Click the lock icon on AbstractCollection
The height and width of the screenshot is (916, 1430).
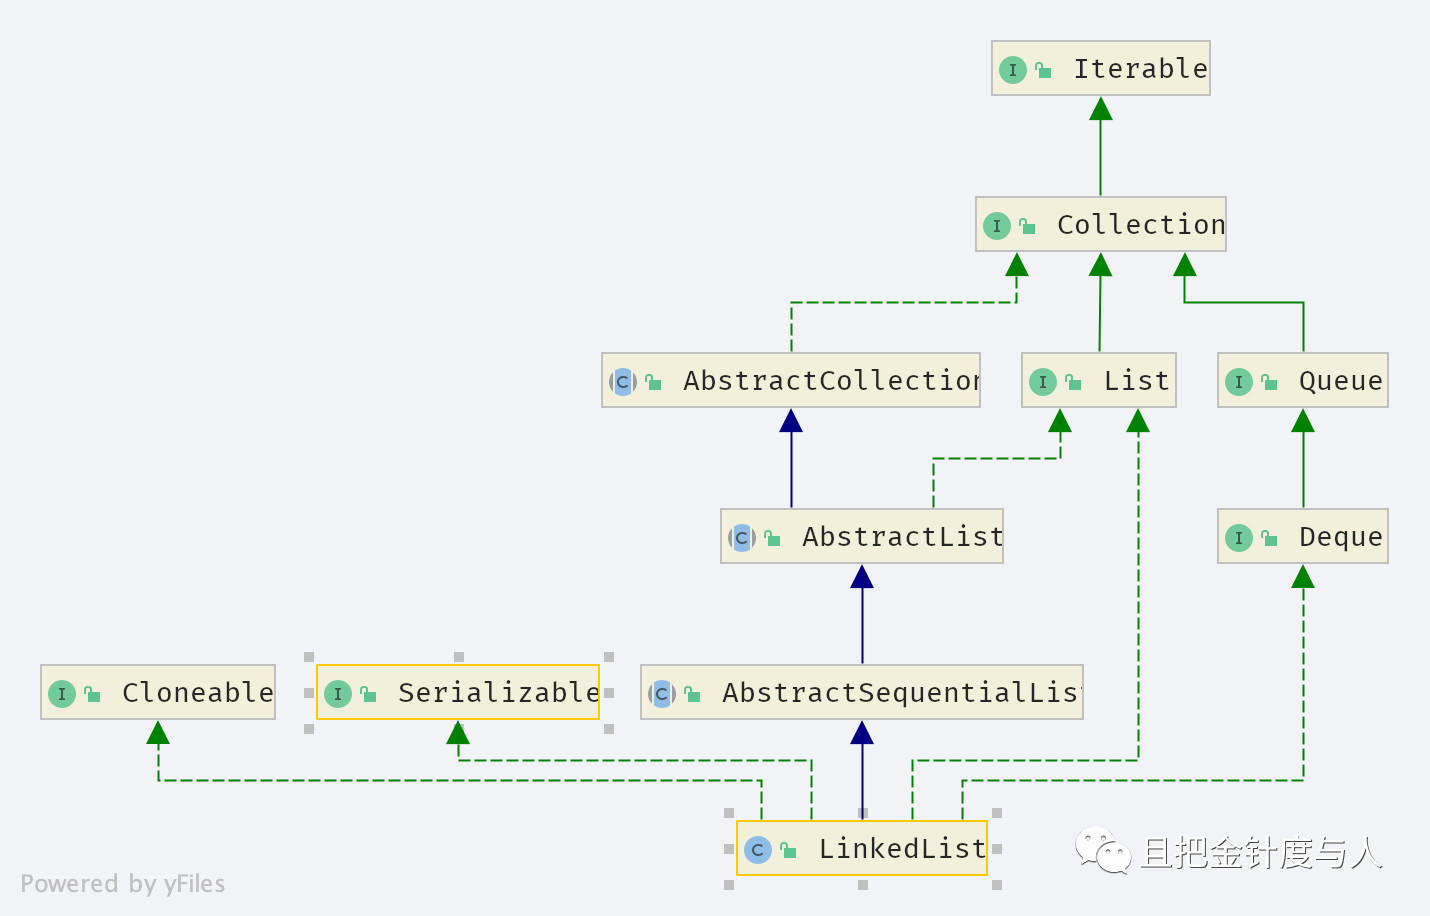point(653,382)
